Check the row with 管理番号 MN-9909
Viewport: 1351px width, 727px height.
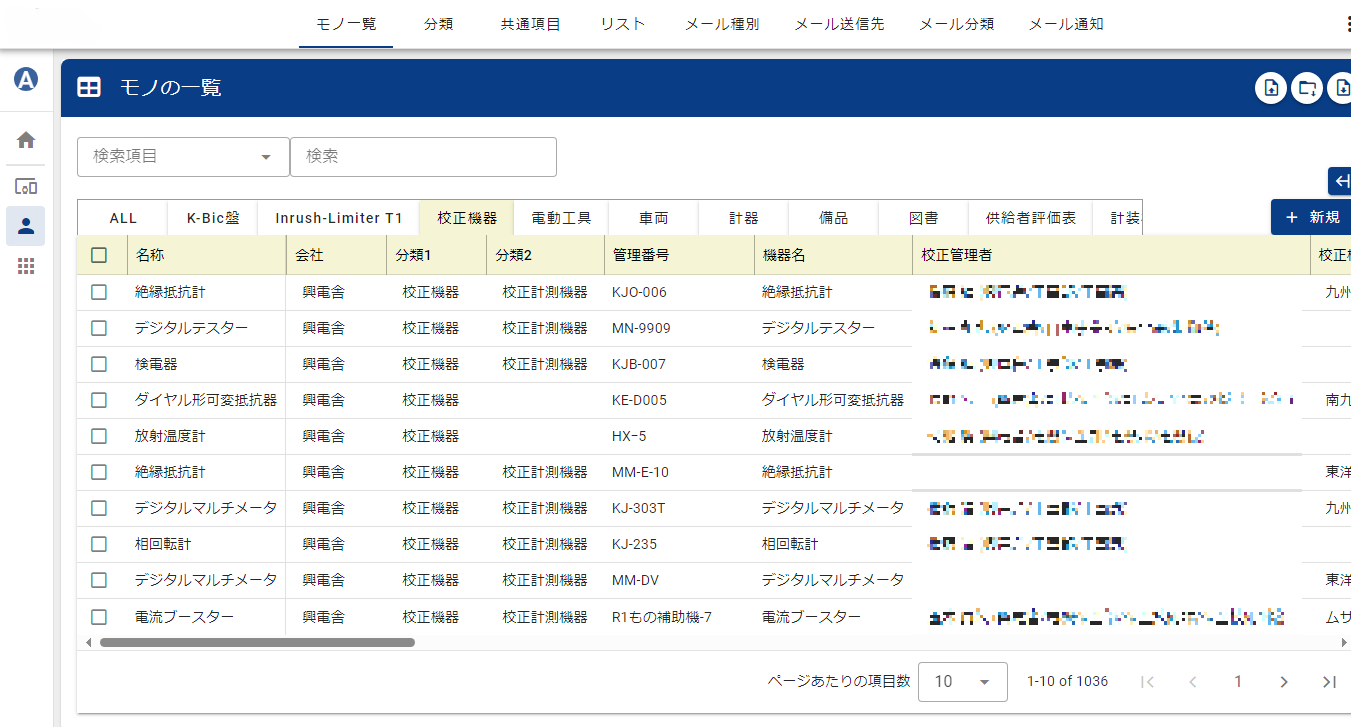tap(99, 328)
